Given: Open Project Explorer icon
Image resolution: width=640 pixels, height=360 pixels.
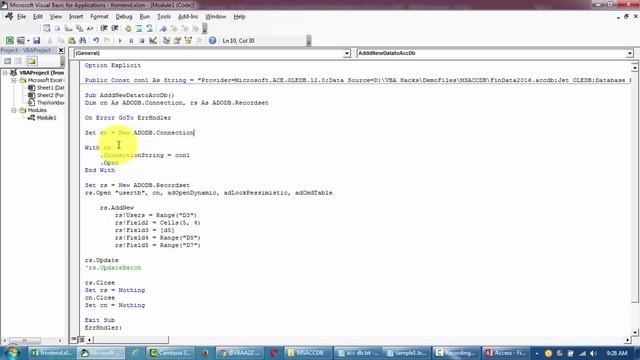Looking at the screenshot, I should (166, 40).
